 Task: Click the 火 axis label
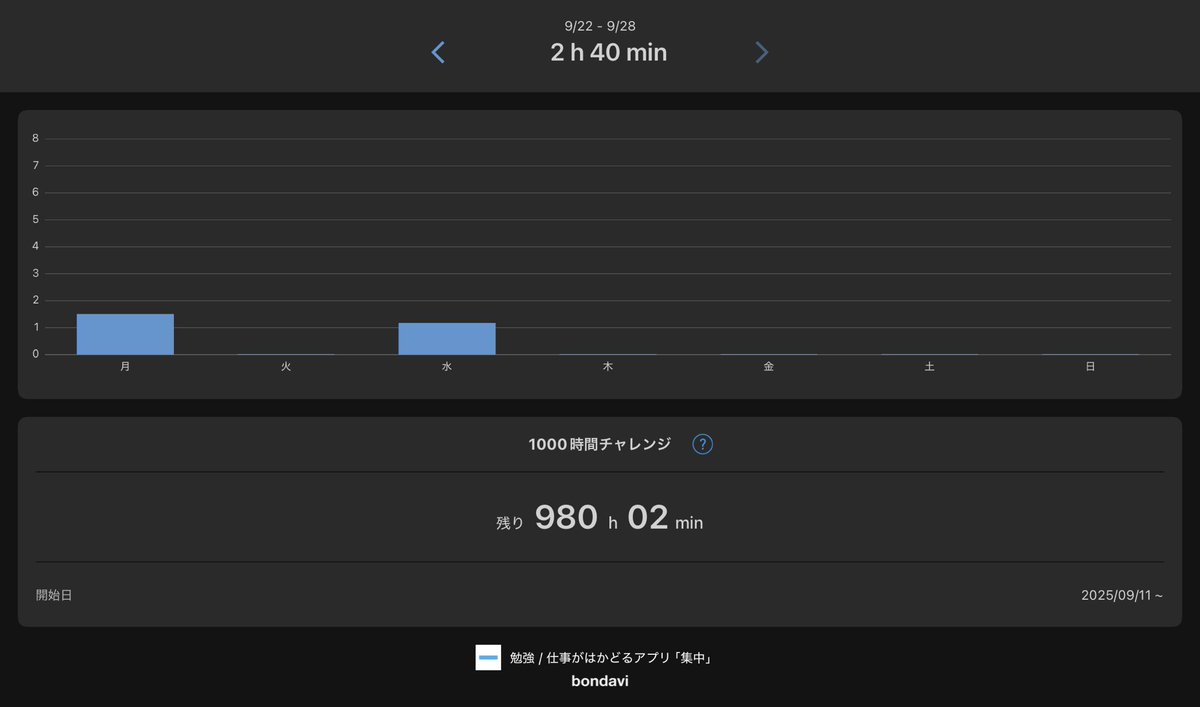tap(286, 367)
